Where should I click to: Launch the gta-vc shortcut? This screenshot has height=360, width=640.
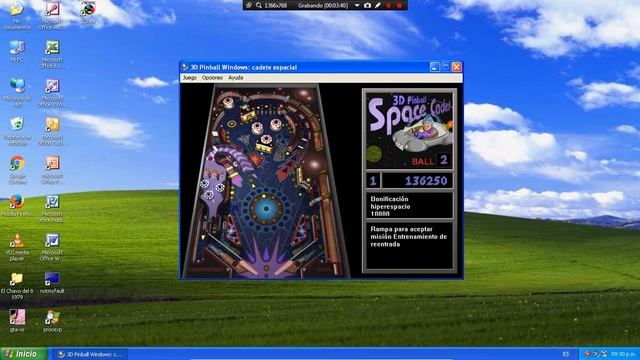[17, 321]
